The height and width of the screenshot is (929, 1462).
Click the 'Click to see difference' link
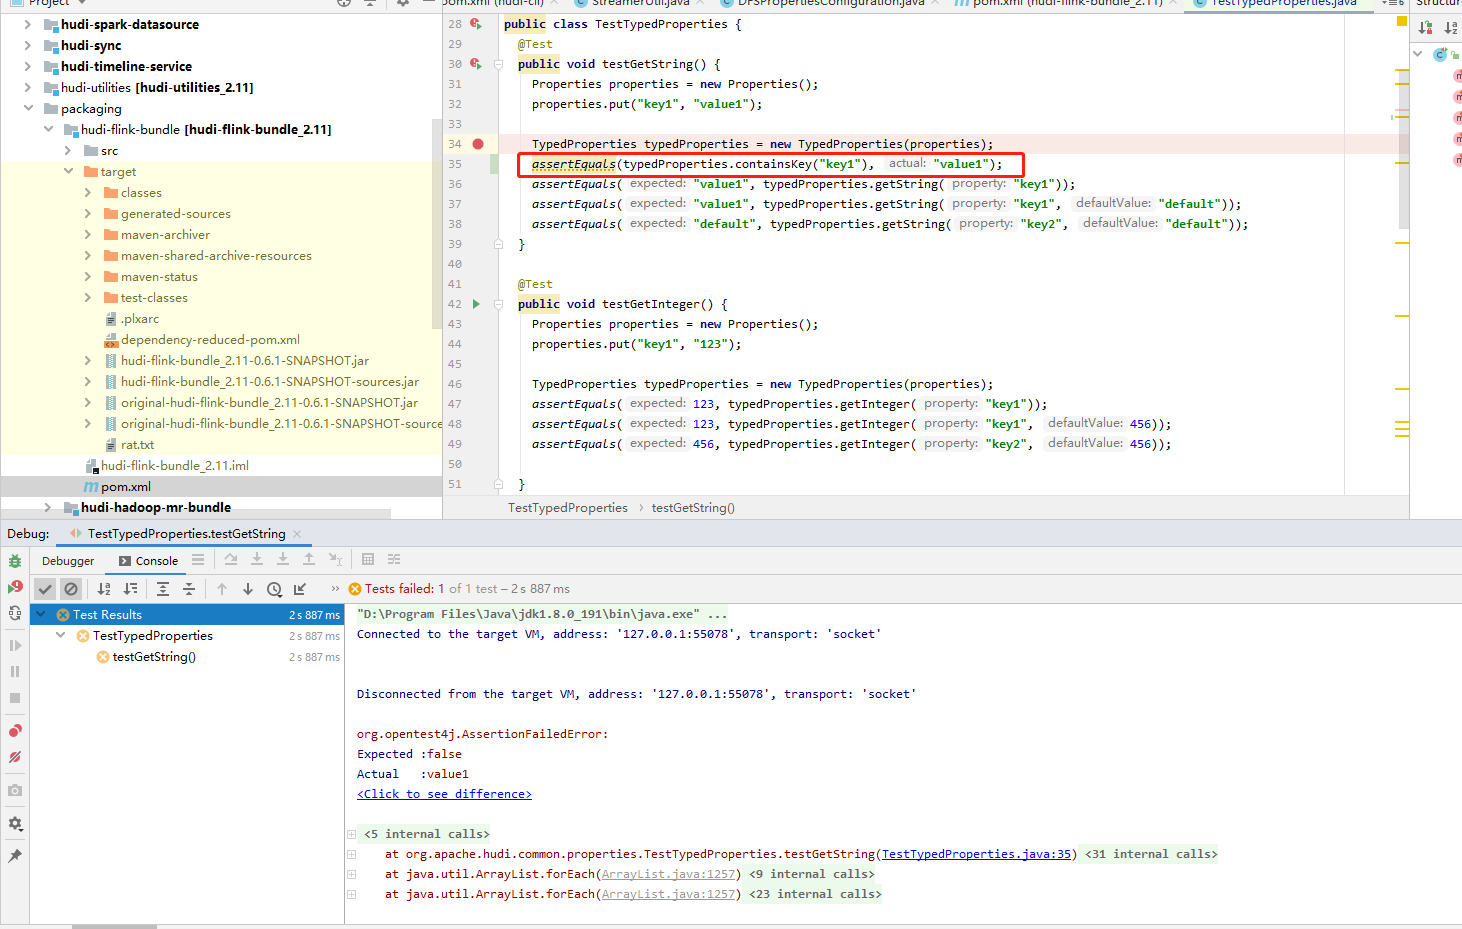[444, 794]
